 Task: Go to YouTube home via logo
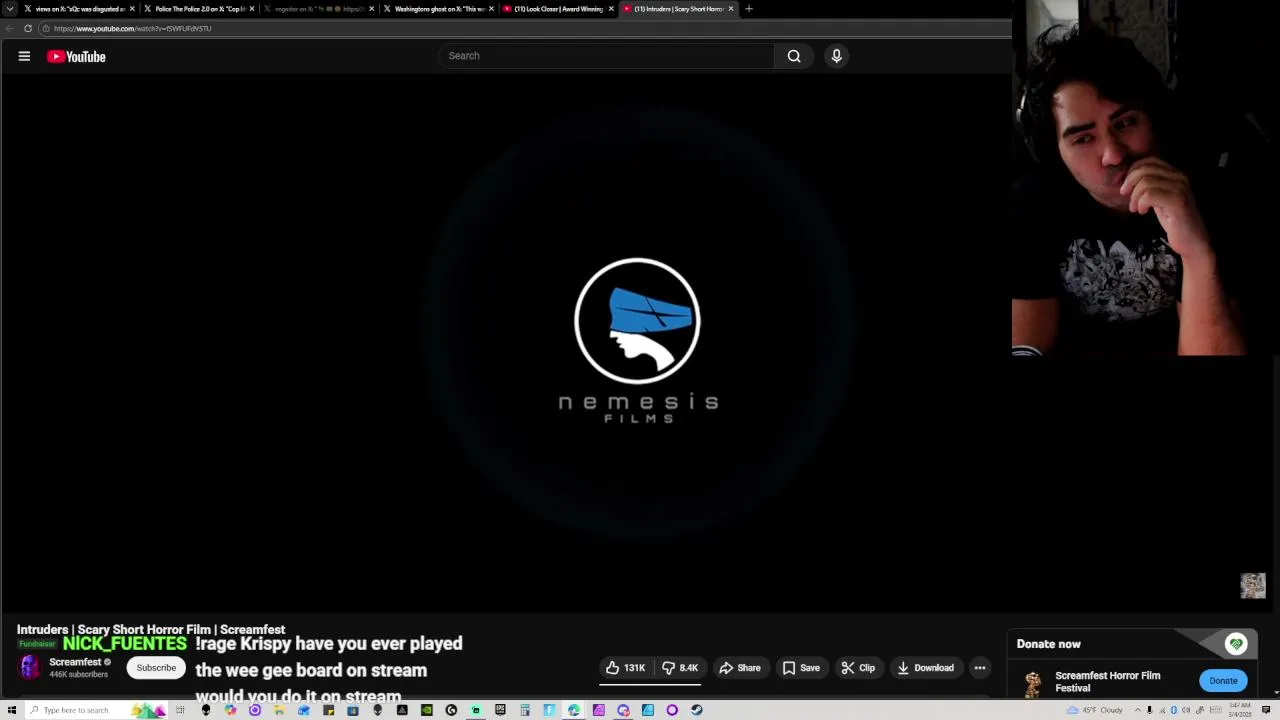click(x=76, y=57)
